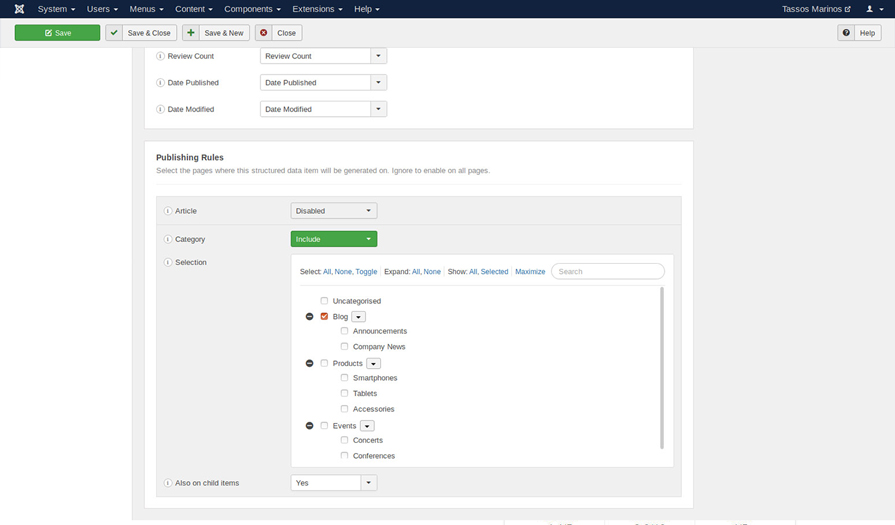Open the user account icon menu
The image size is (895, 525).
click(x=873, y=9)
